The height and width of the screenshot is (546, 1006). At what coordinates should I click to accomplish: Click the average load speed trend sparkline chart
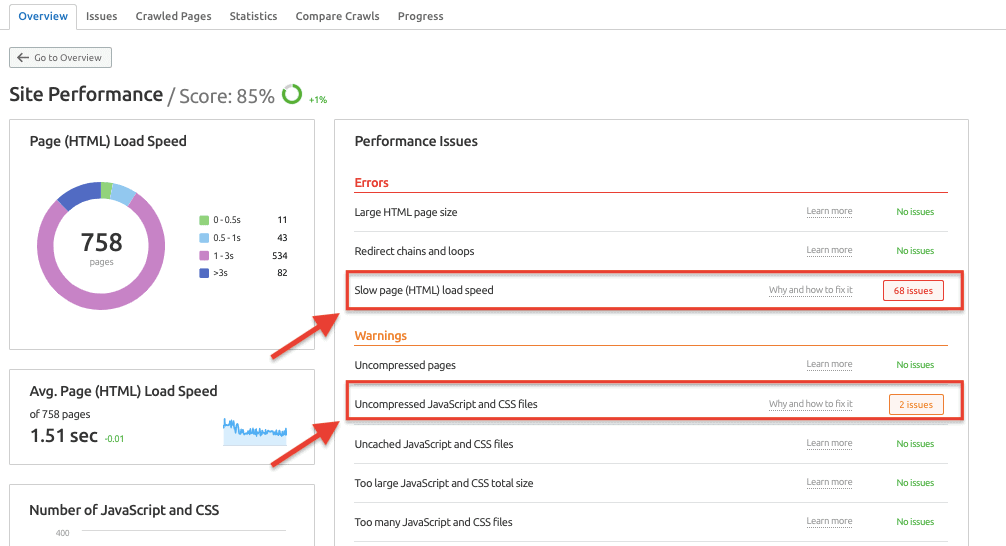coord(255,432)
